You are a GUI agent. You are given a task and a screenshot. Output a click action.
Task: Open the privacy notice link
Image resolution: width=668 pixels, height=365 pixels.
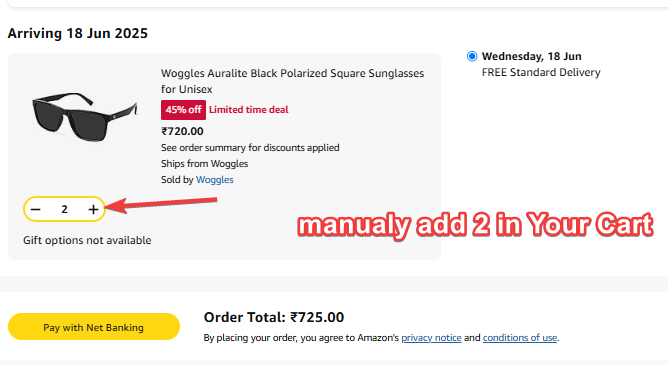click(431, 338)
